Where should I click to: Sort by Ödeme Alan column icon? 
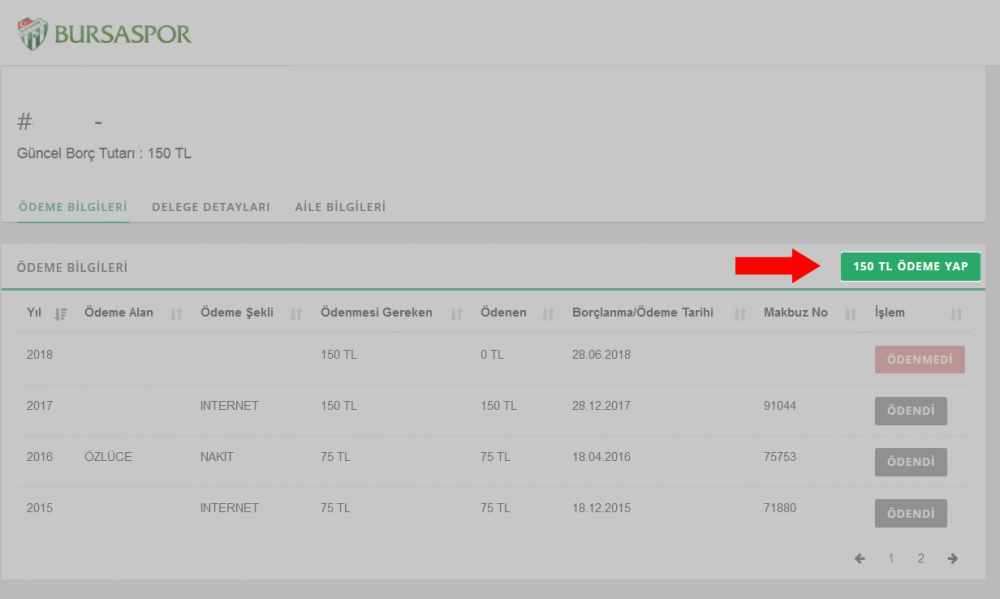(177, 314)
